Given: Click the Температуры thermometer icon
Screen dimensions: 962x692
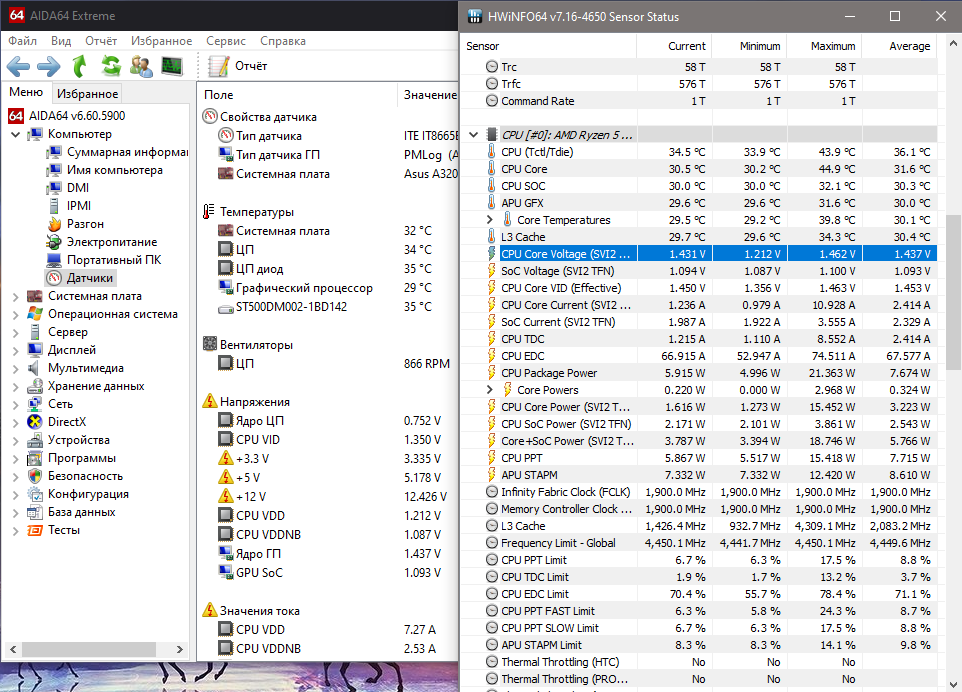Looking at the screenshot, I should 209,212.
